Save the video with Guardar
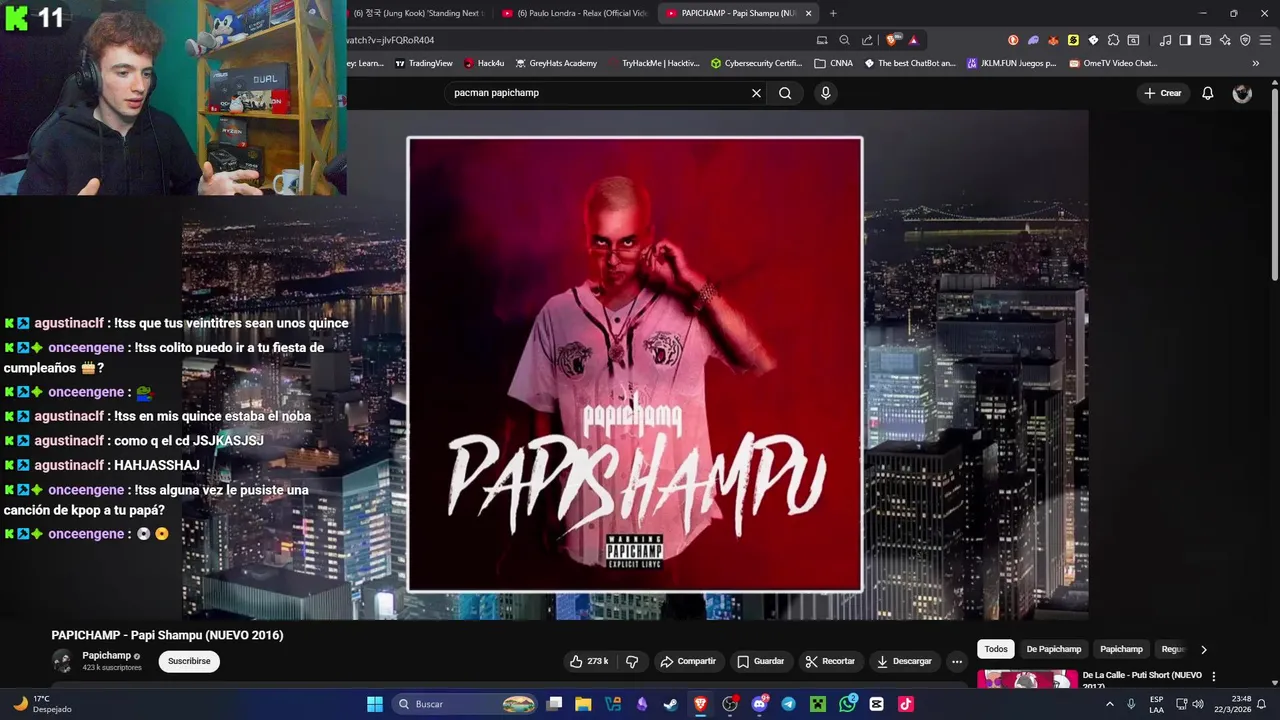 click(760, 661)
